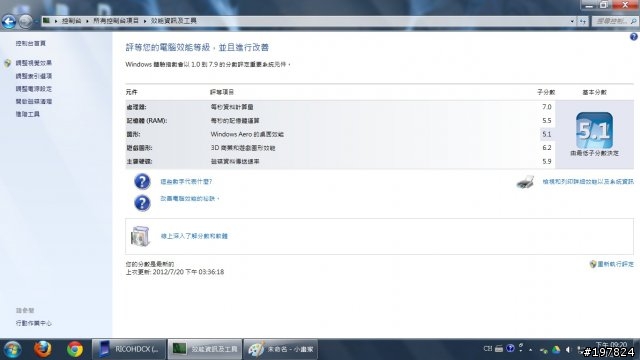640x360 pixels.
Task: Select the Windows Aero row scoring 5.1
Action: [x=340, y=134]
